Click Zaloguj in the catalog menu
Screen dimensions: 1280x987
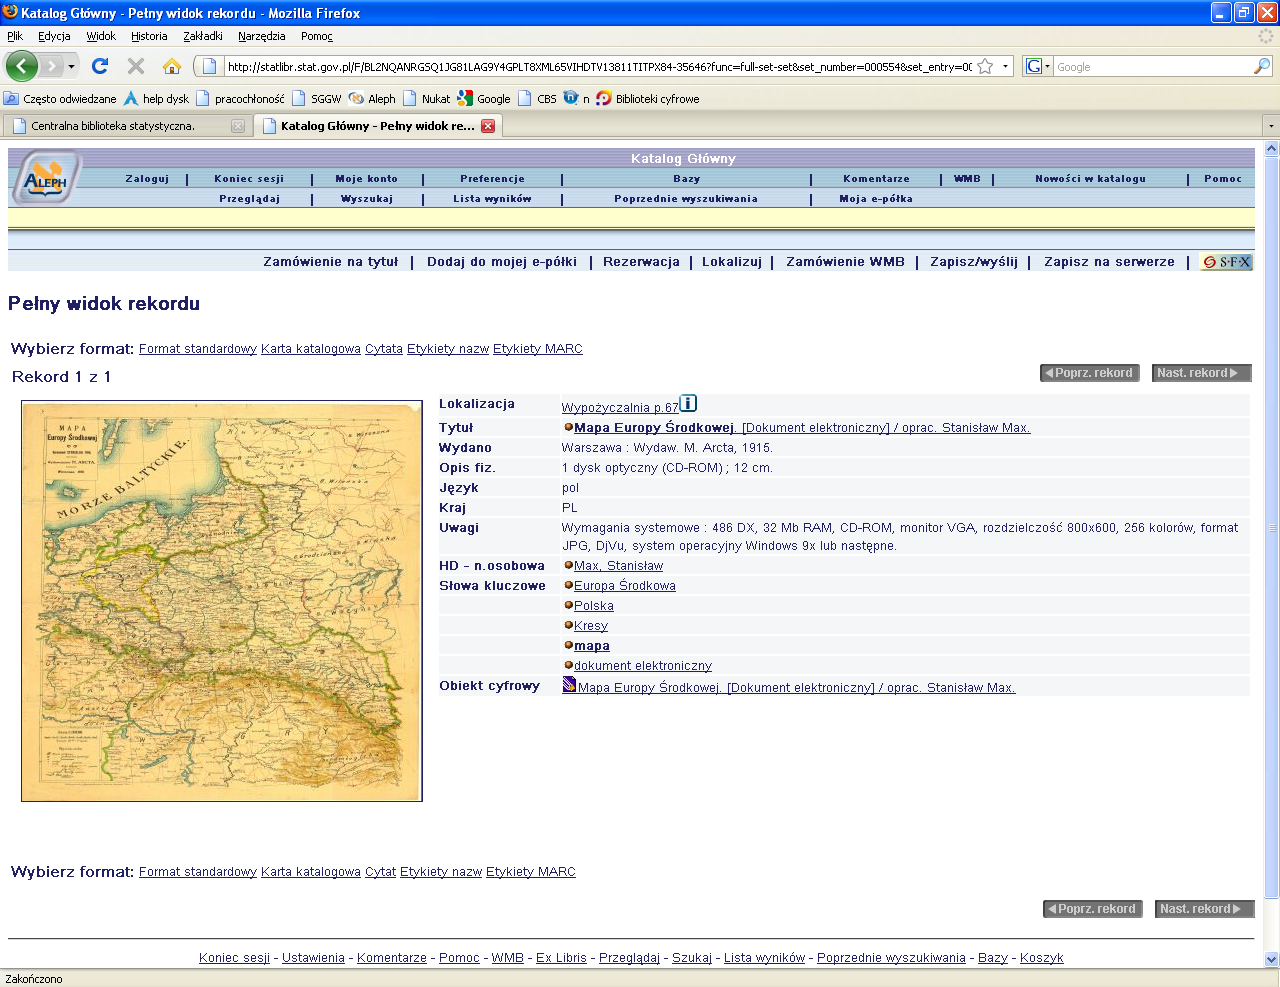click(x=147, y=179)
